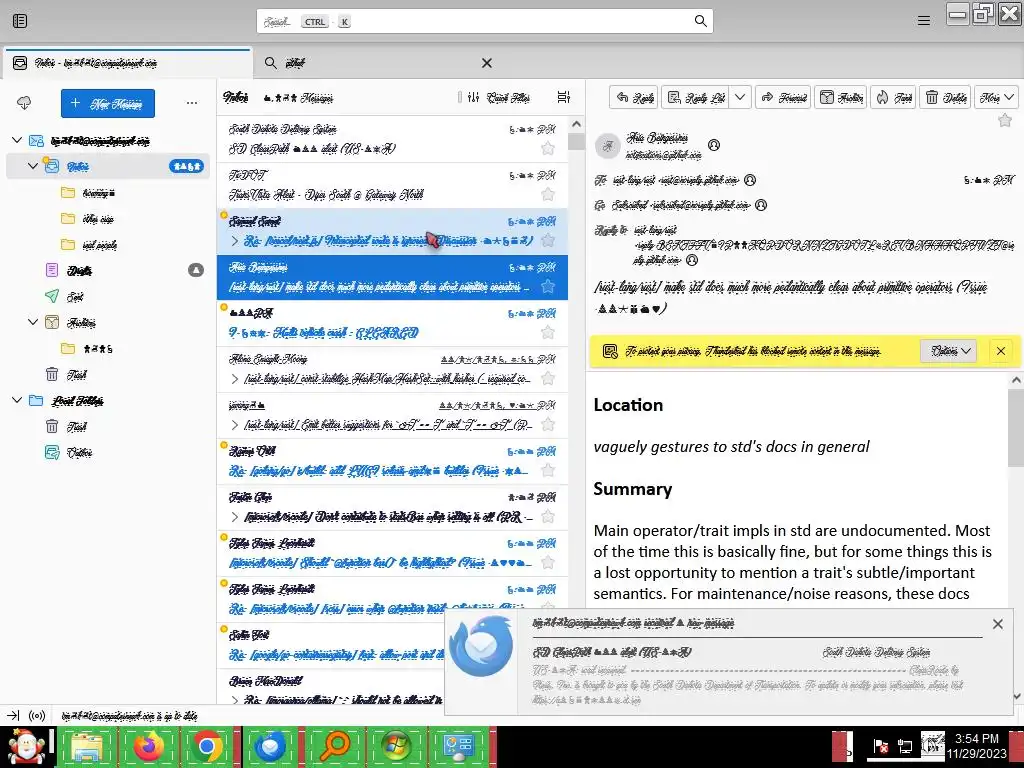This screenshot has width=1024, height=768.
Task: Close the new mail notification popup
Action: [997, 624]
